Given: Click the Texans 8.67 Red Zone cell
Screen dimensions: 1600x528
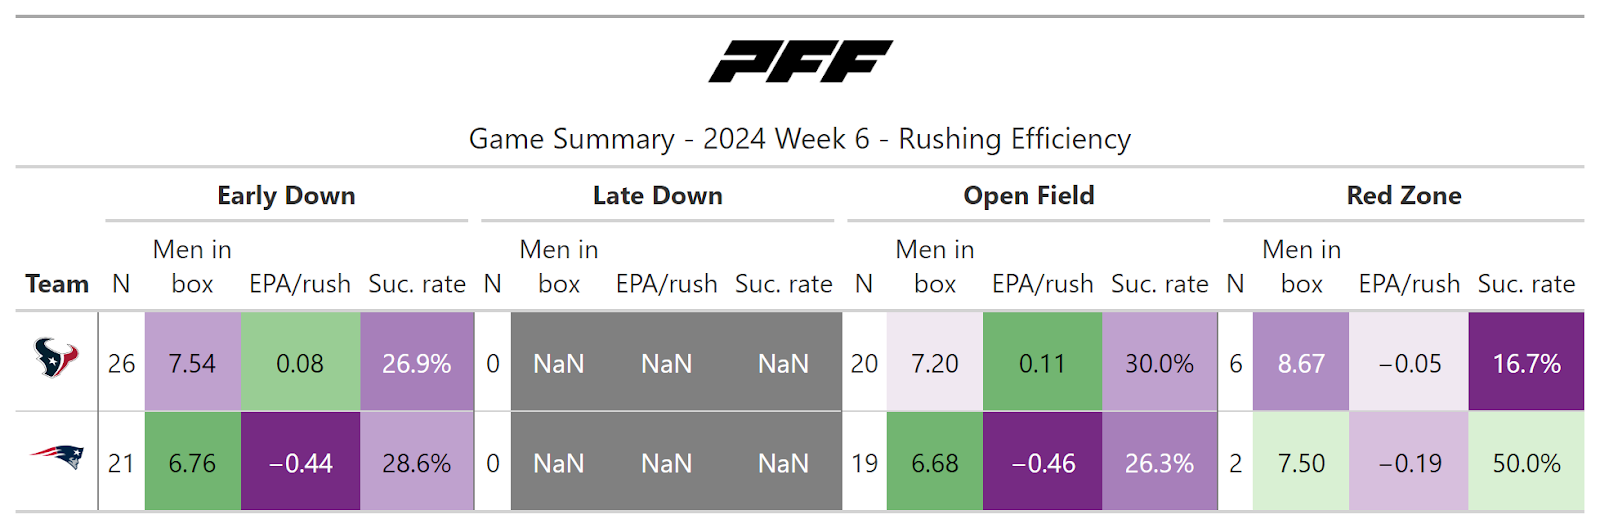Looking at the screenshot, I should [x=1300, y=363].
